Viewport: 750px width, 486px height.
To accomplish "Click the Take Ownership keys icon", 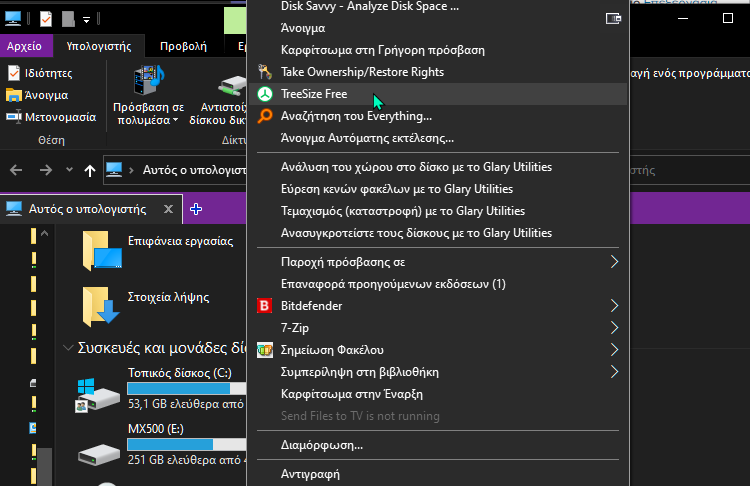I will point(265,72).
